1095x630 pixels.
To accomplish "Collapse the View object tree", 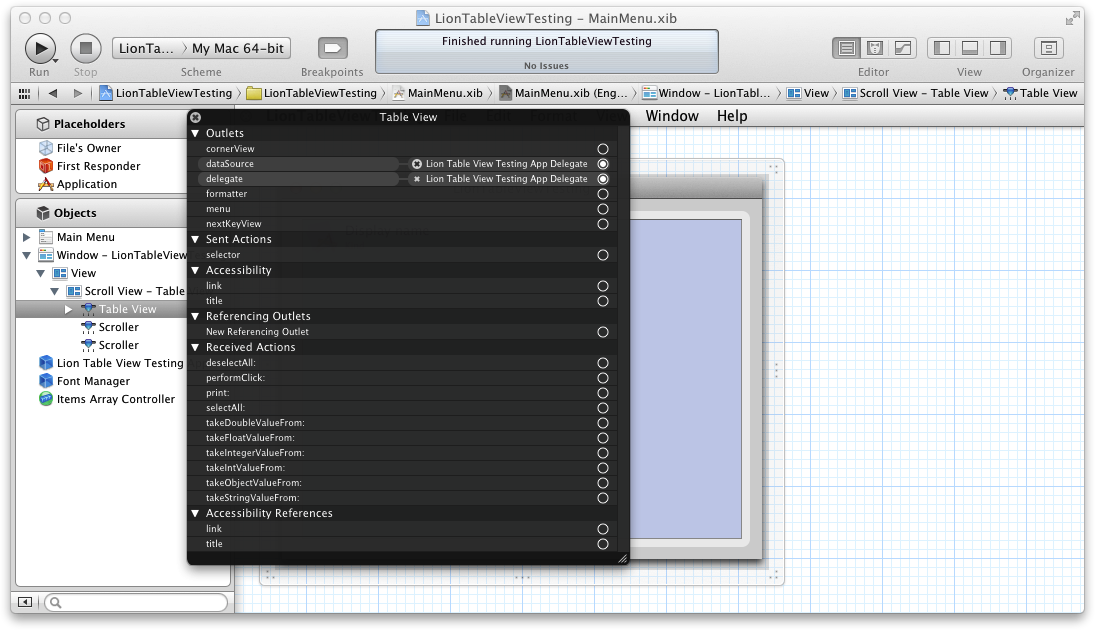I will [41, 274].
